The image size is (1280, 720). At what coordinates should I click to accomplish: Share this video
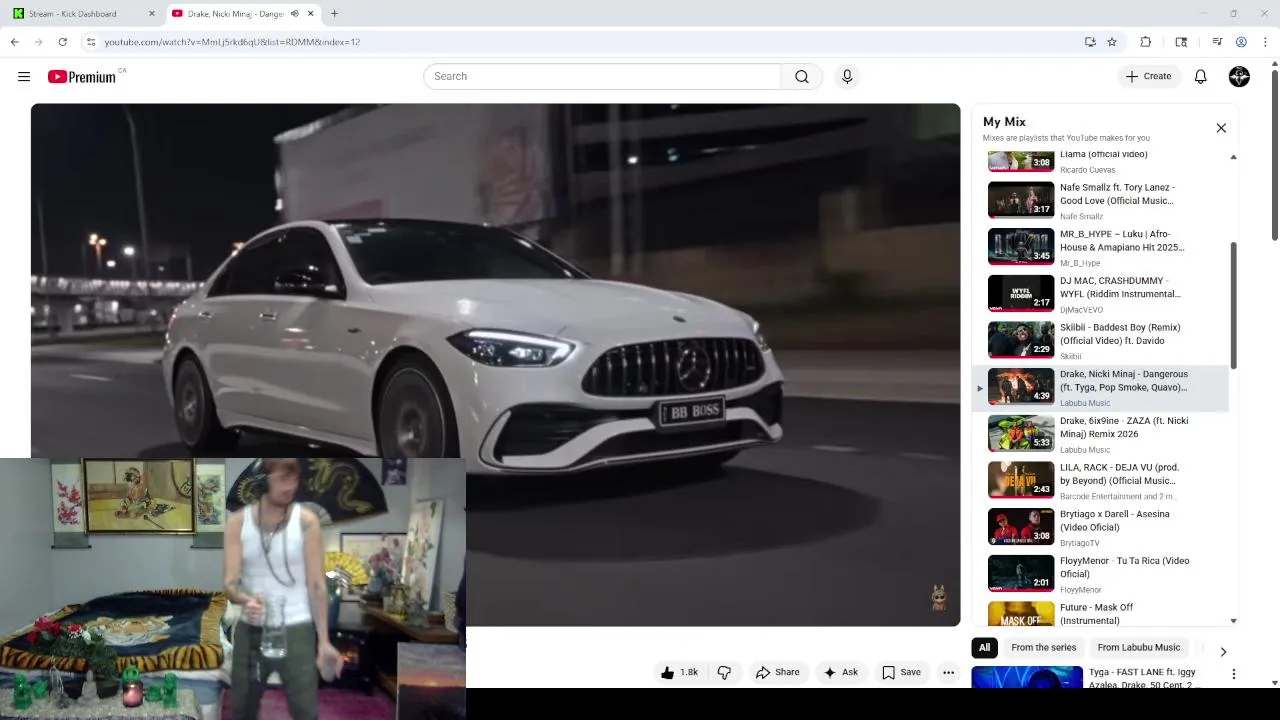click(778, 672)
